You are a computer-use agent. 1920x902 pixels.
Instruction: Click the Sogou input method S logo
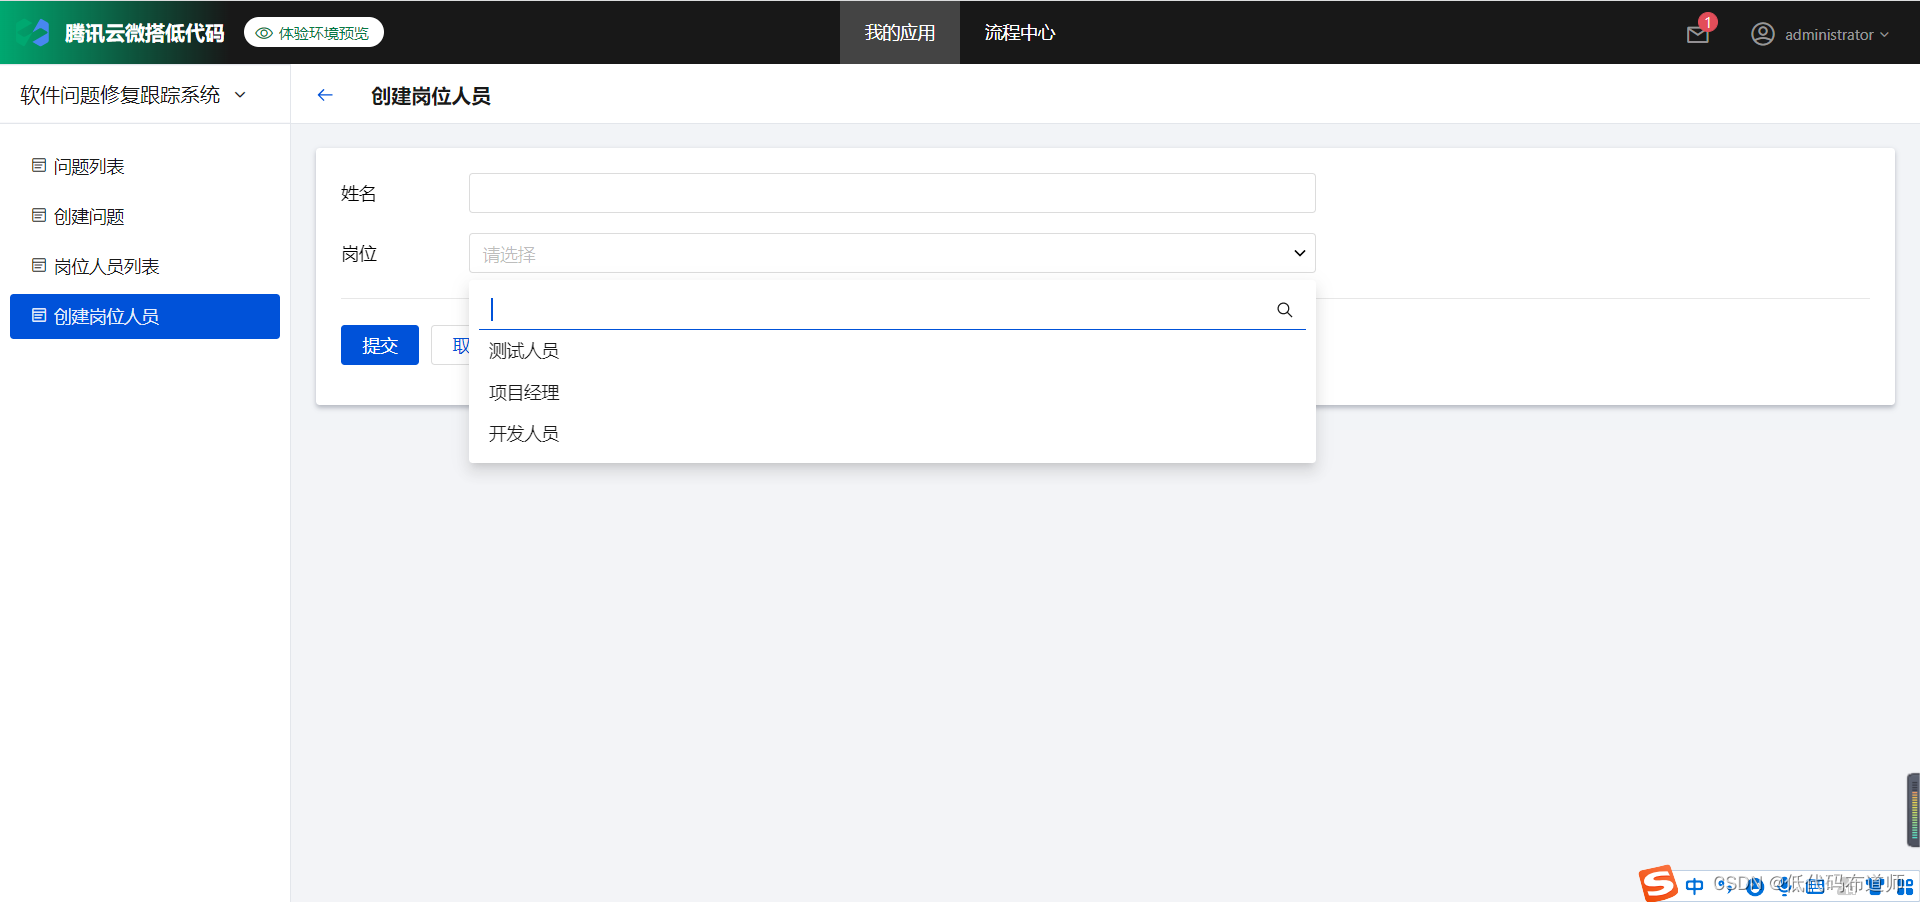[1658, 884]
